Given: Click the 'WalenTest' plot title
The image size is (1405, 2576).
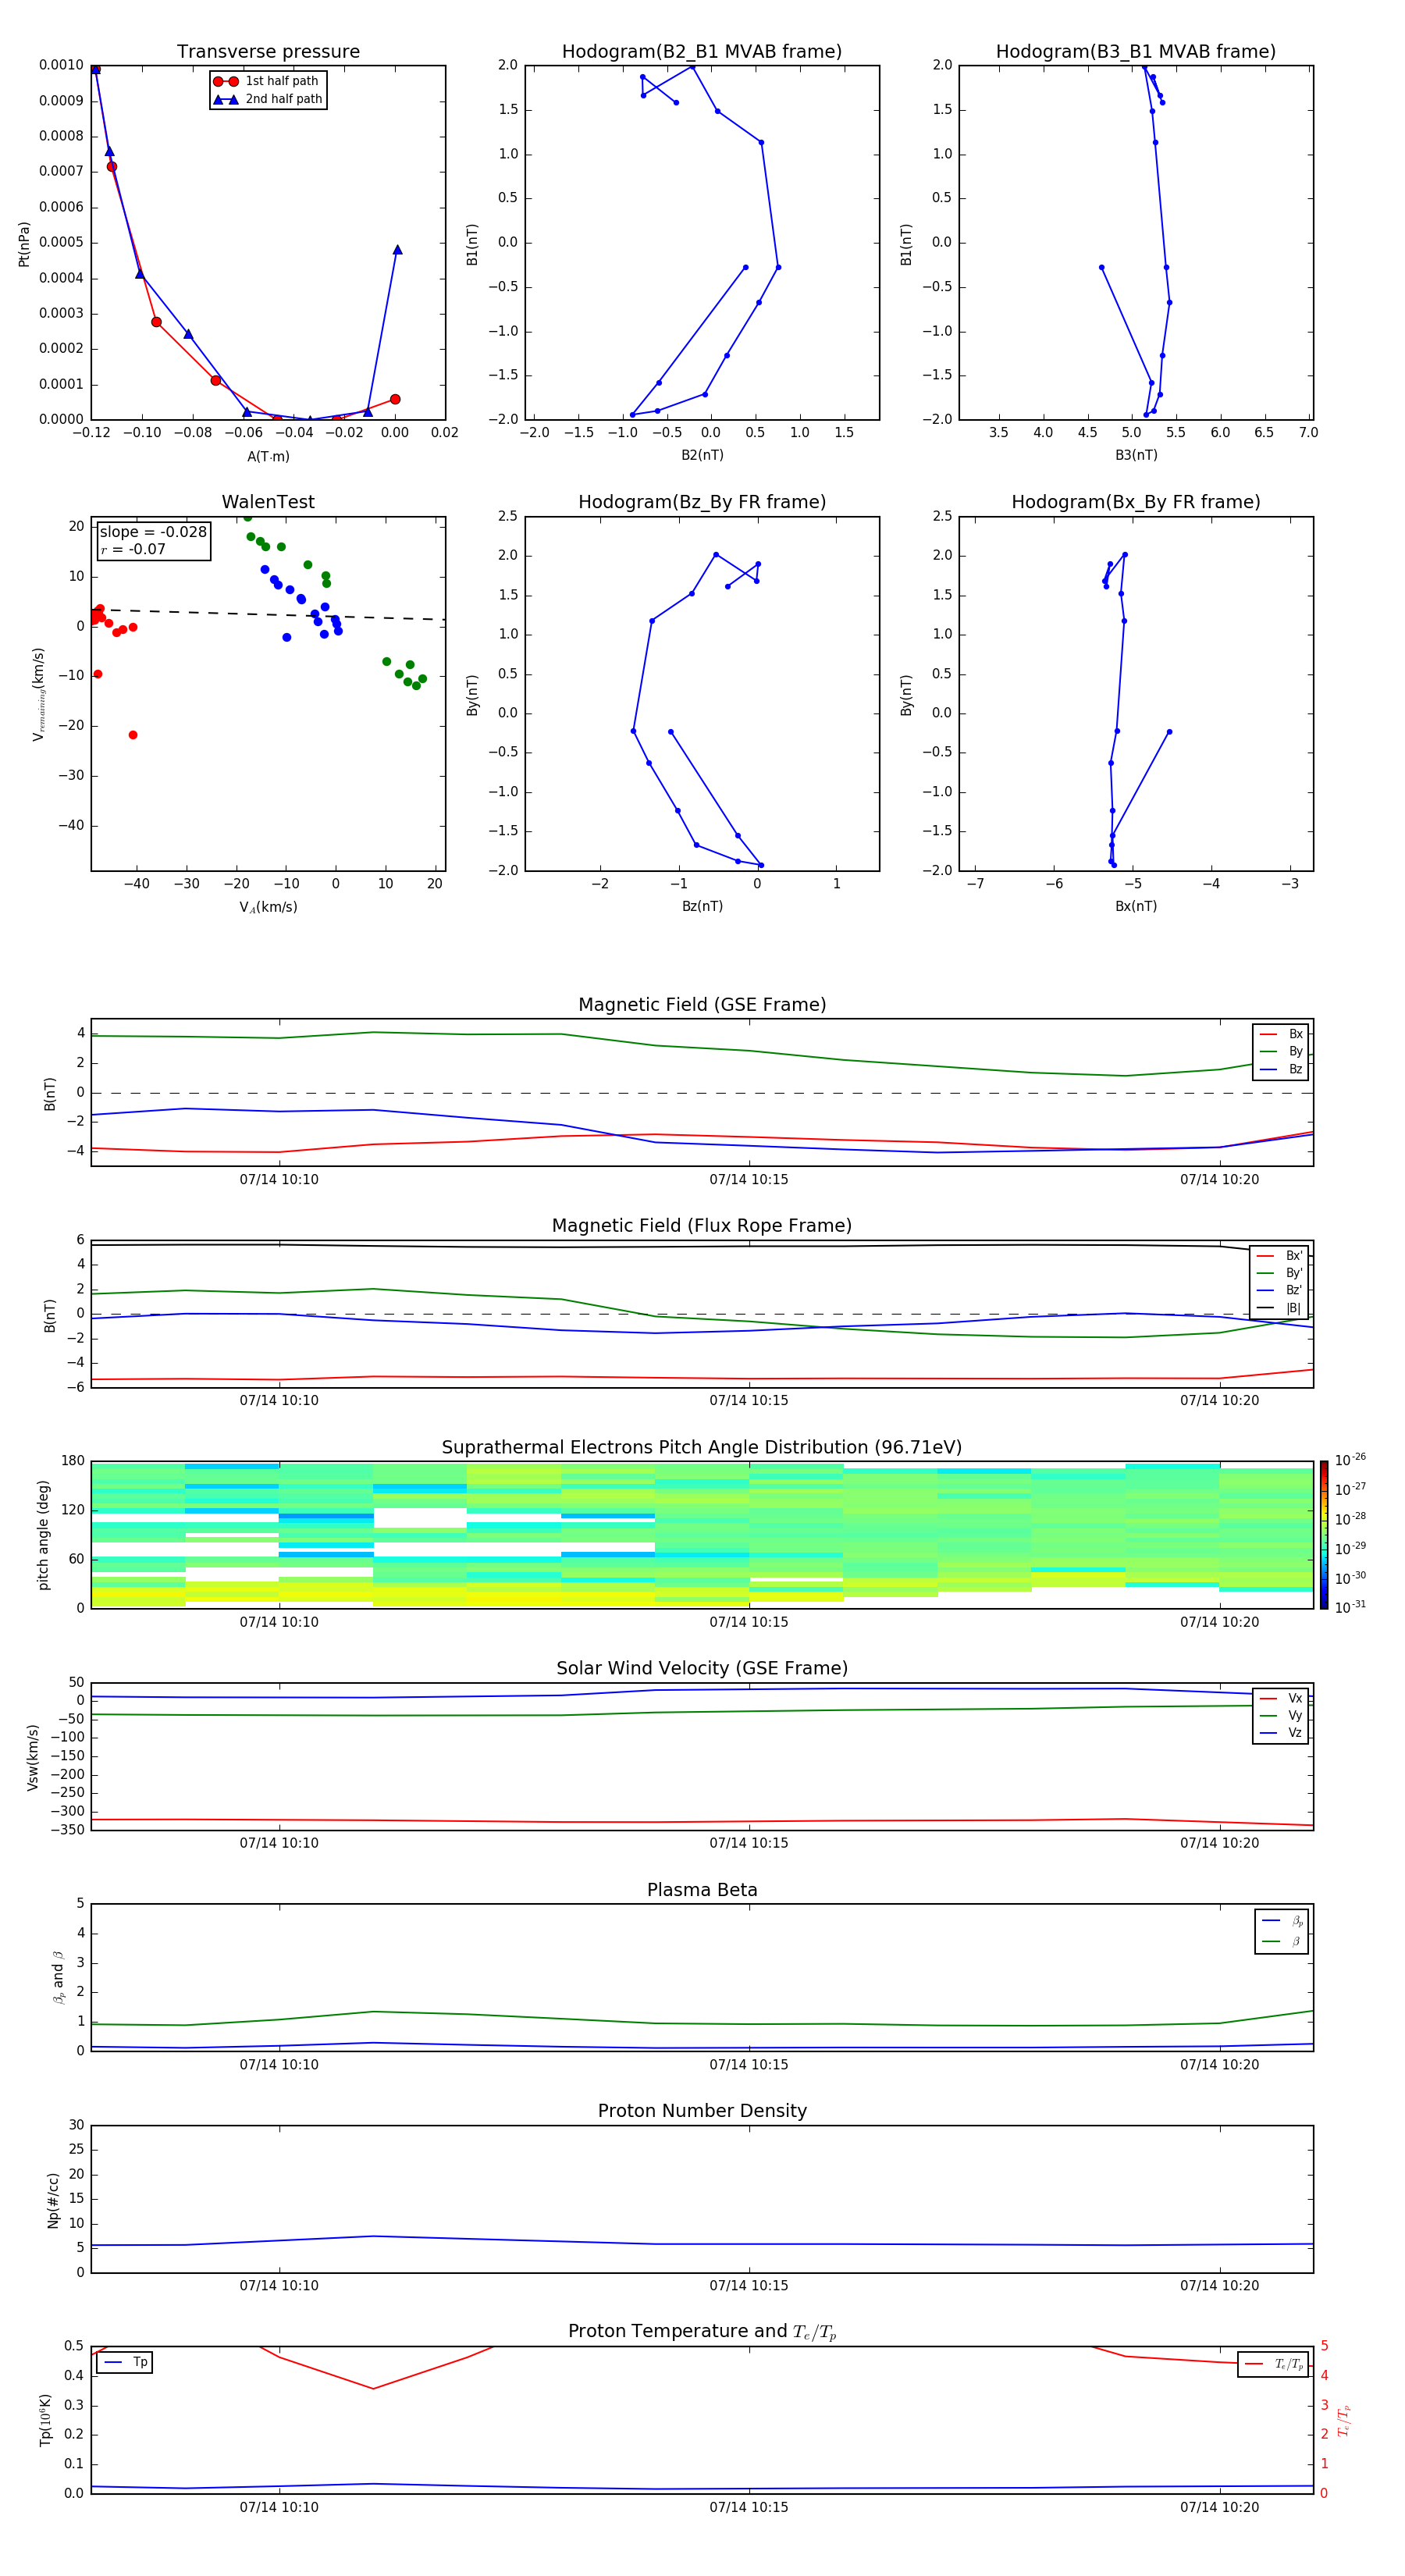Looking at the screenshot, I should coord(268,502).
